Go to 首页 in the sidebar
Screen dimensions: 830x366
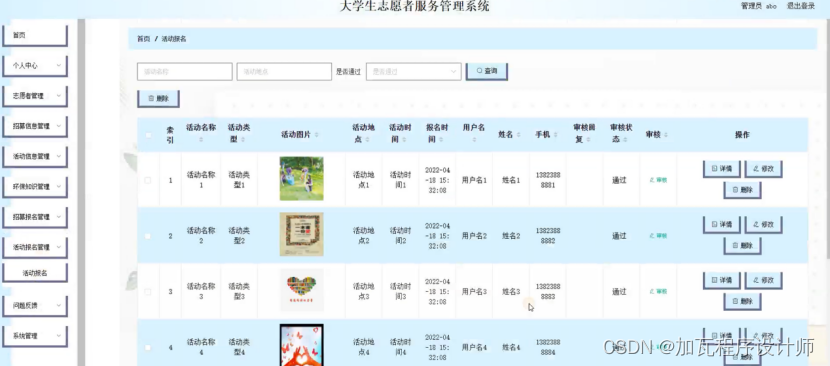tap(35, 35)
